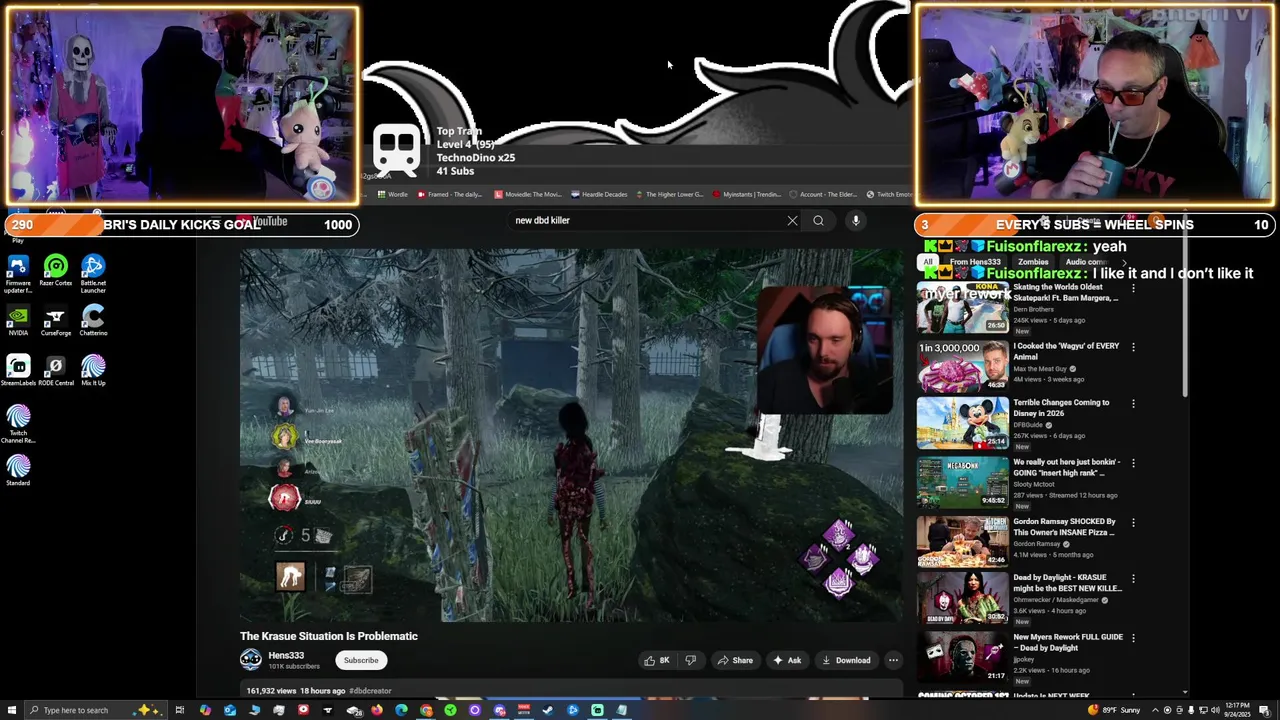Screen dimensions: 1280x720
Task: Open Framed - The daily bookmark
Action: tap(450, 194)
